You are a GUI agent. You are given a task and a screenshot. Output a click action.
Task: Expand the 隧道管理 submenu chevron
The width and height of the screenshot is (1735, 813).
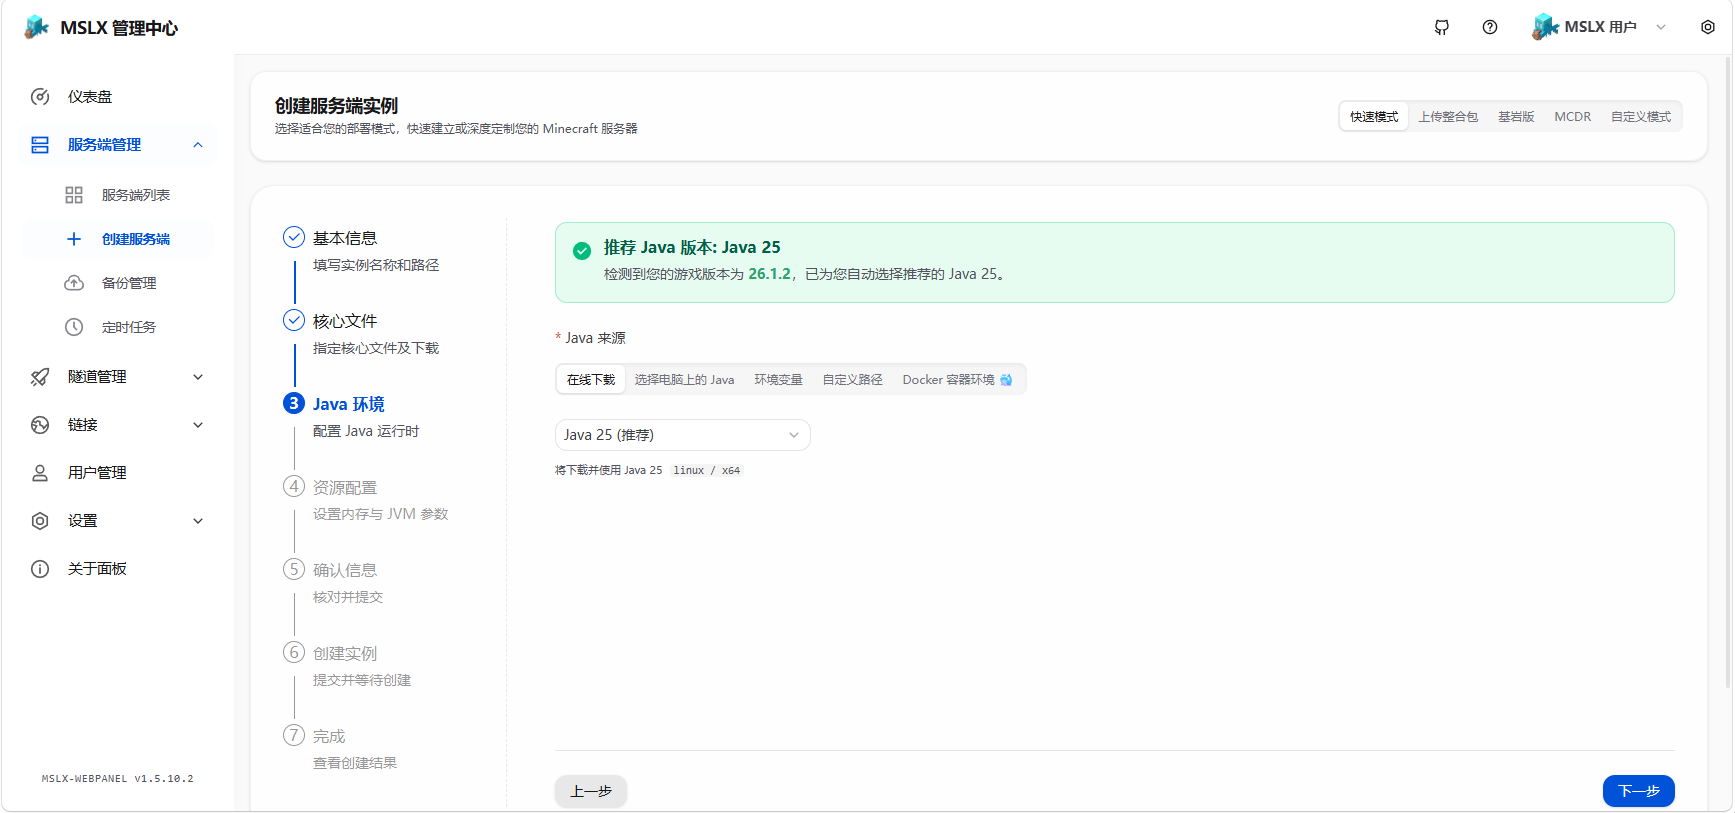click(198, 377)
